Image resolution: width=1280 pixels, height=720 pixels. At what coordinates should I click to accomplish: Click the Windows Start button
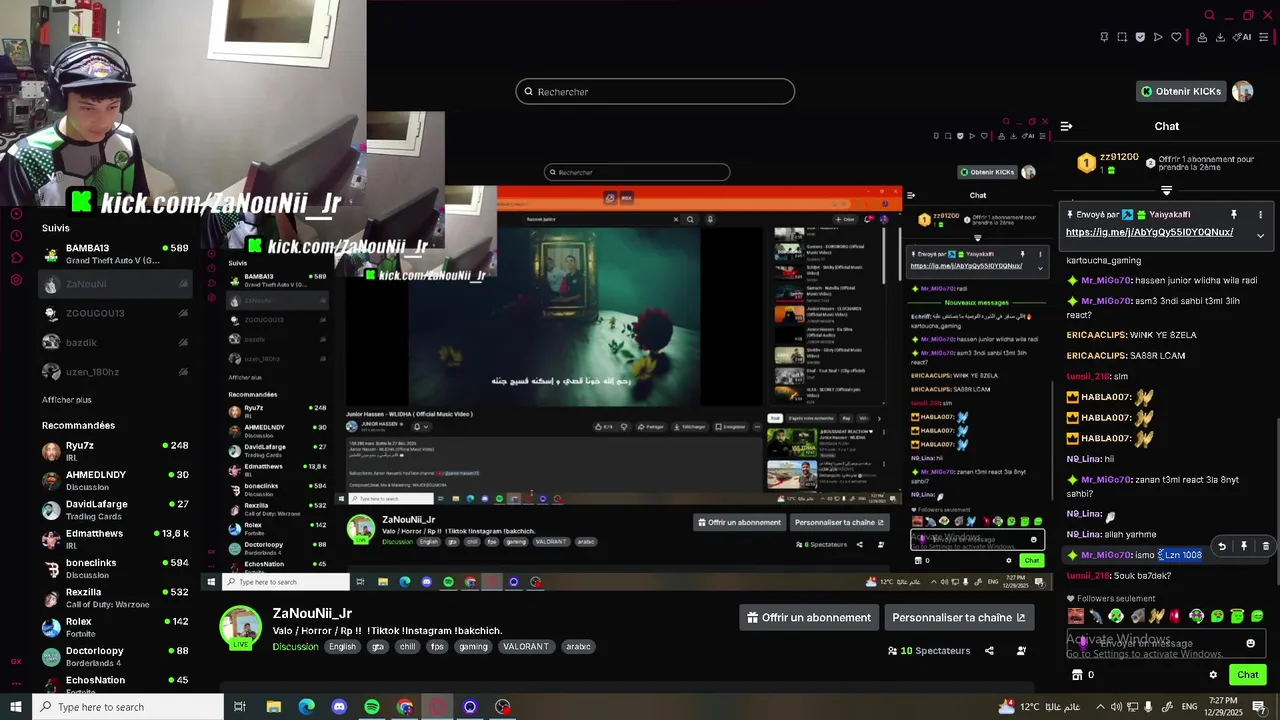click(x=16, y=707)
